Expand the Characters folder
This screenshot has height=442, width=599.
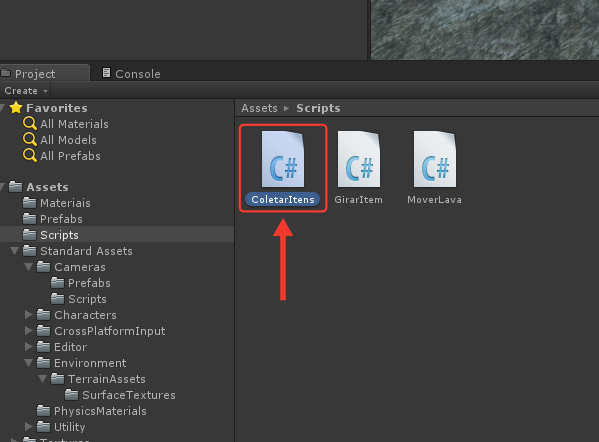click(x=29, y=314)
